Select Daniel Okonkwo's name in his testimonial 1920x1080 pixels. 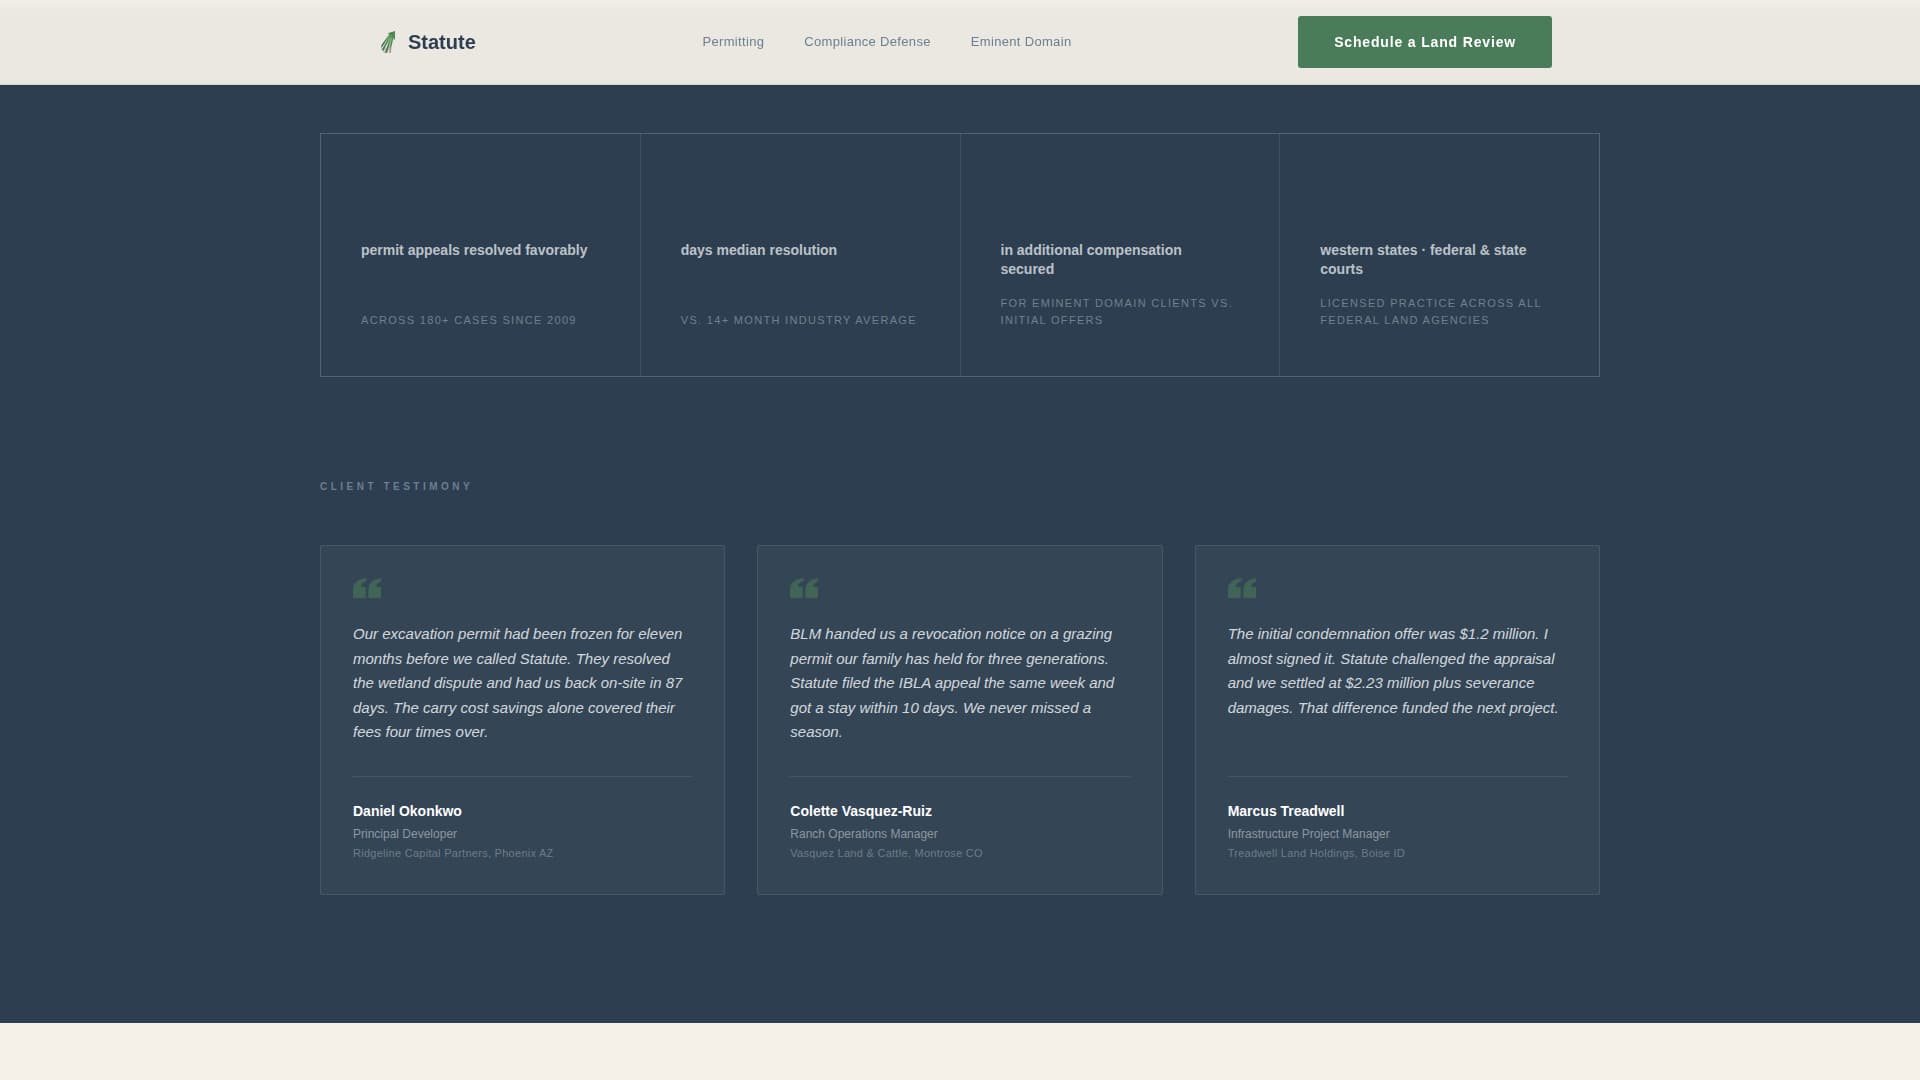click(x=407, y=811)
